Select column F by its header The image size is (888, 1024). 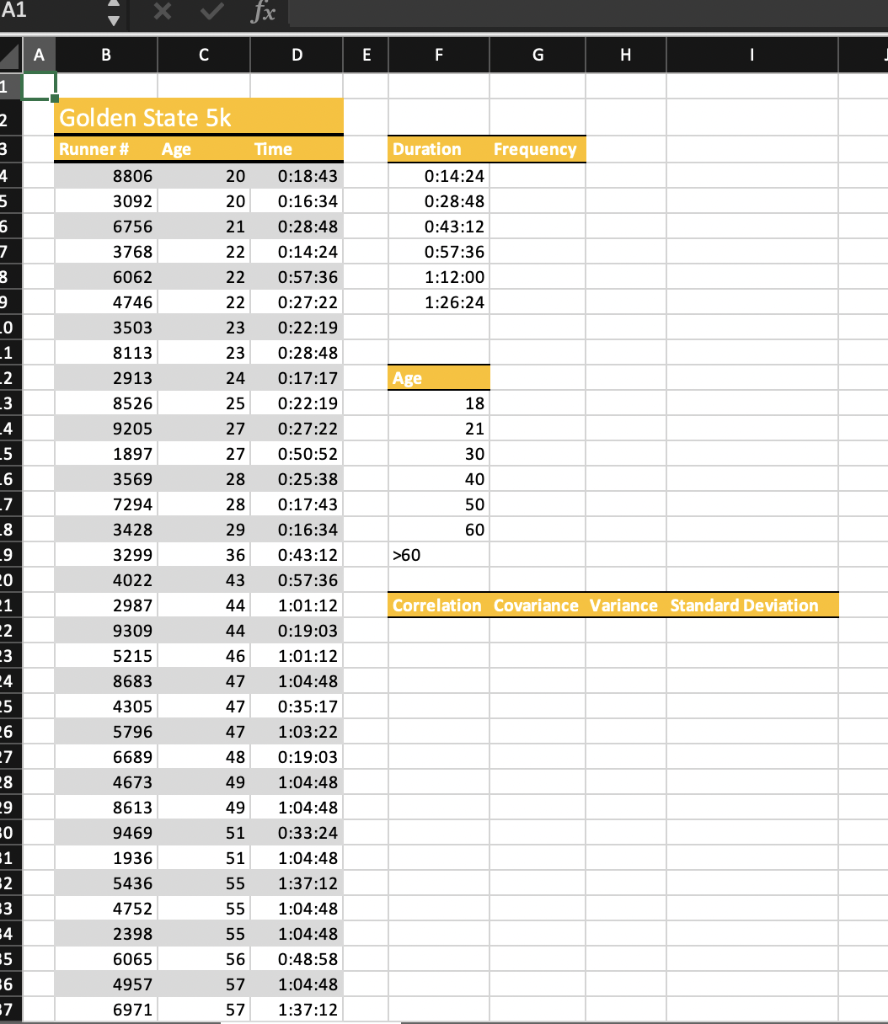[x=438, y=55]
